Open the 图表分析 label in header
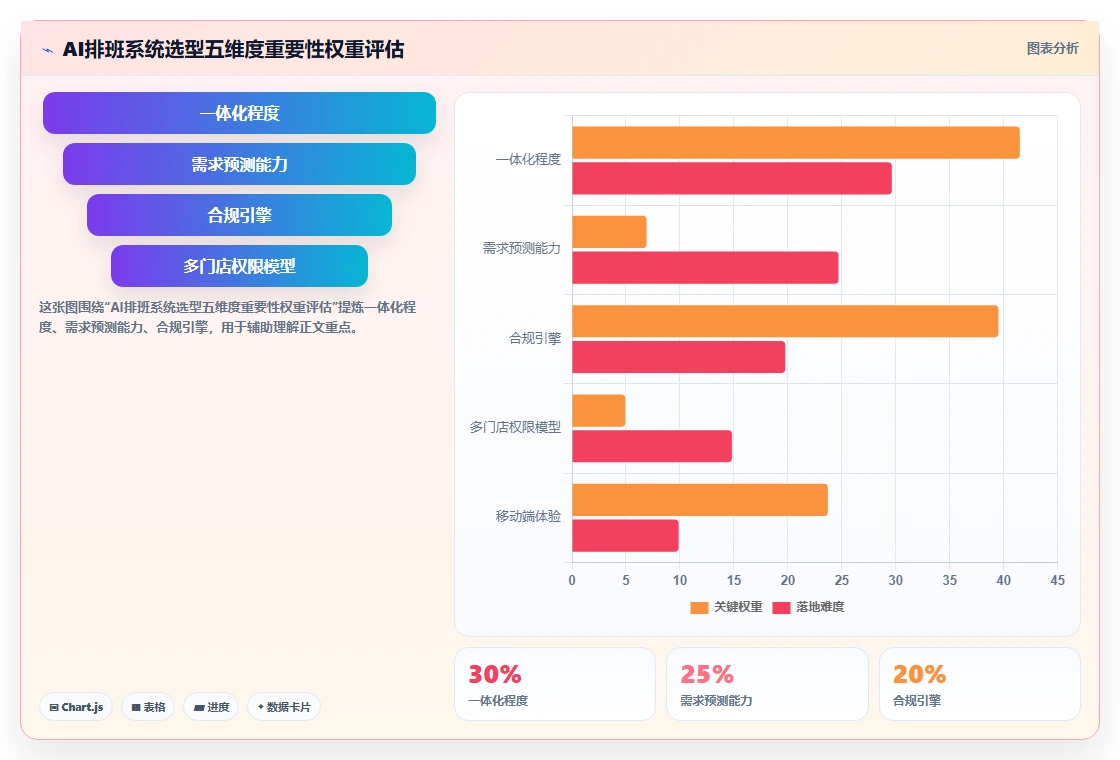 tap(1052, 49)
